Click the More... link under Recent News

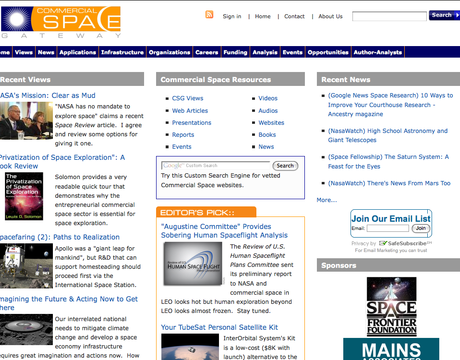(x=327, y=200)
